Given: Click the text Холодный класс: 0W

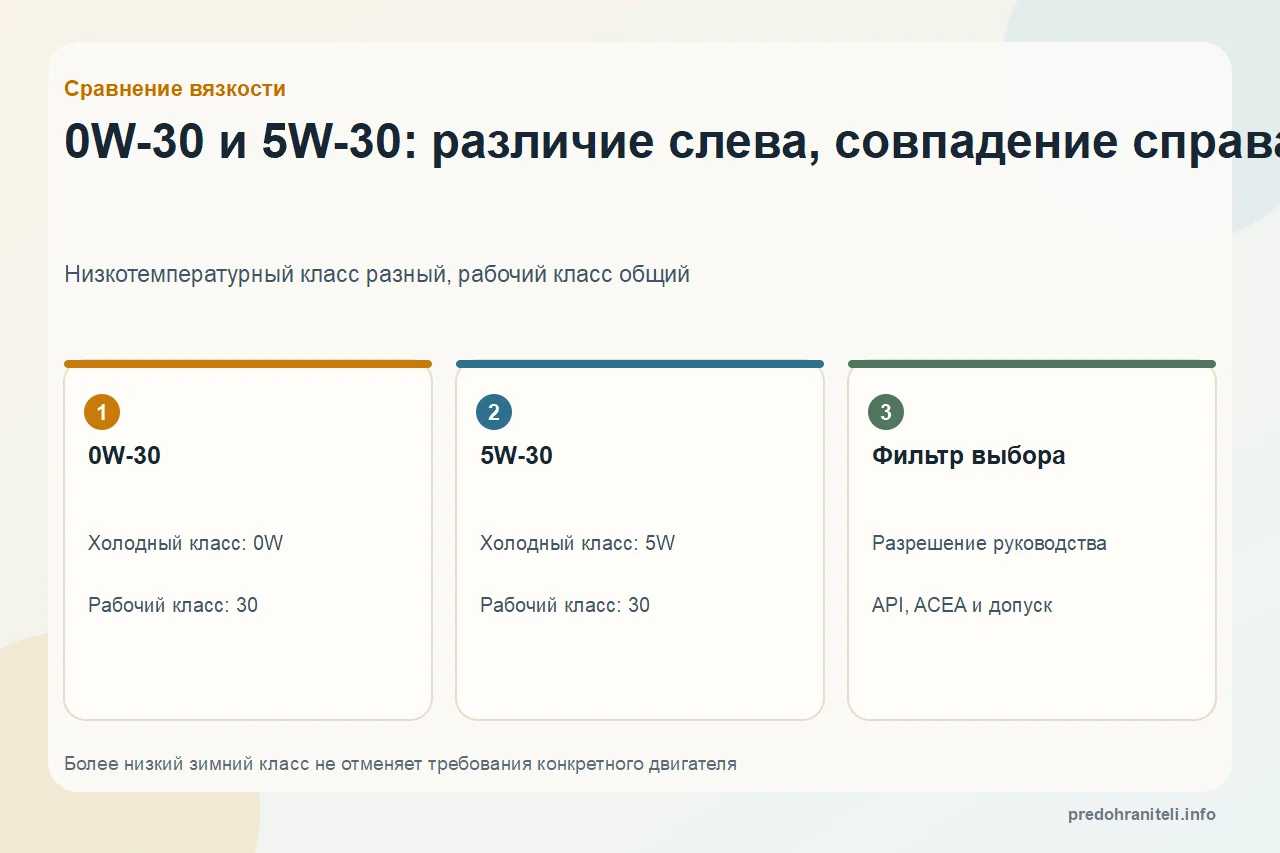Looking at the screenshot, I should pyautogui.click(x=186, y=543).
